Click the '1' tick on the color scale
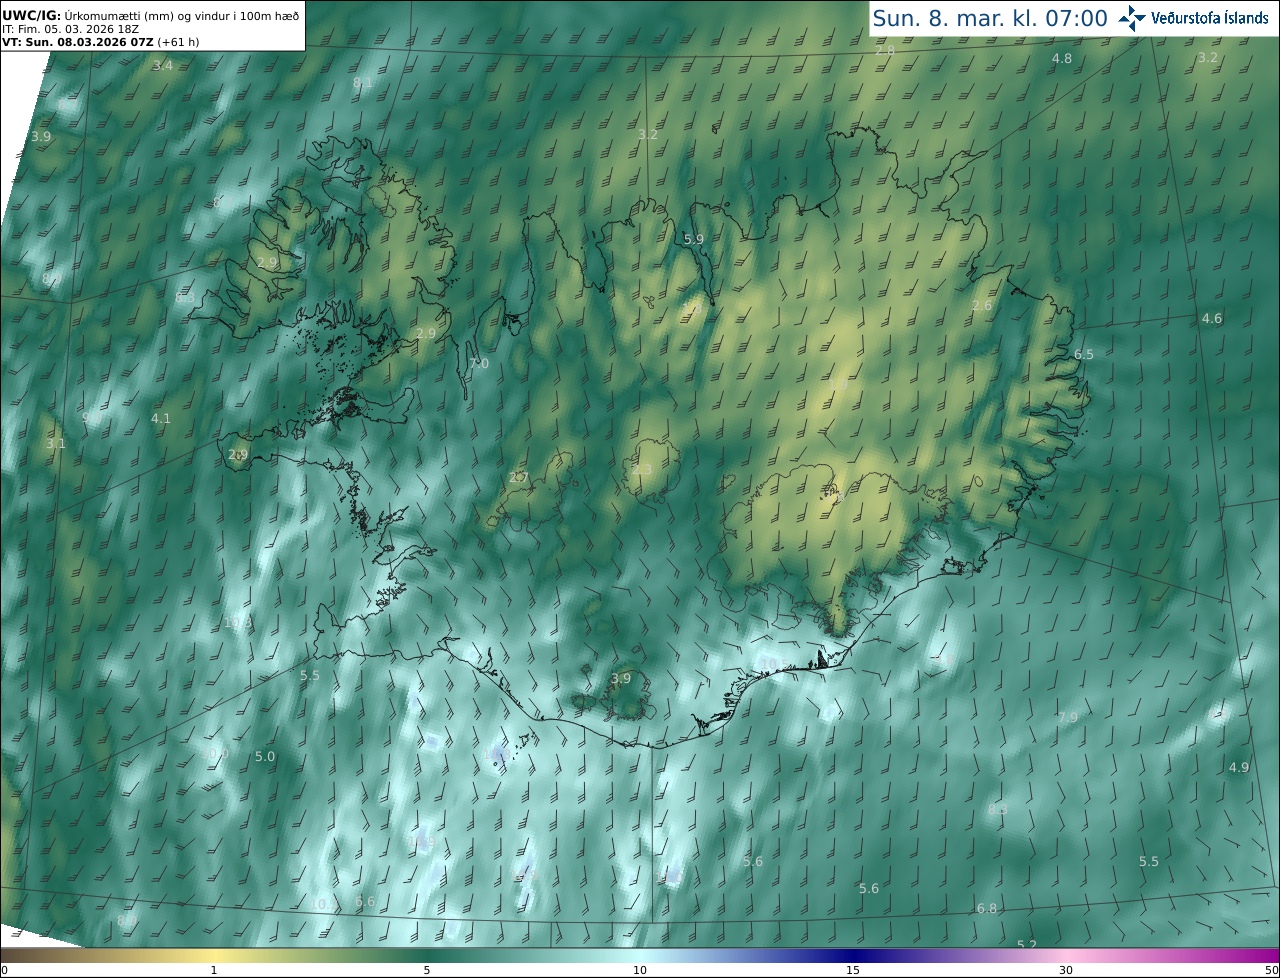Viewport: 1280px width, 978px height. (214, 970)
